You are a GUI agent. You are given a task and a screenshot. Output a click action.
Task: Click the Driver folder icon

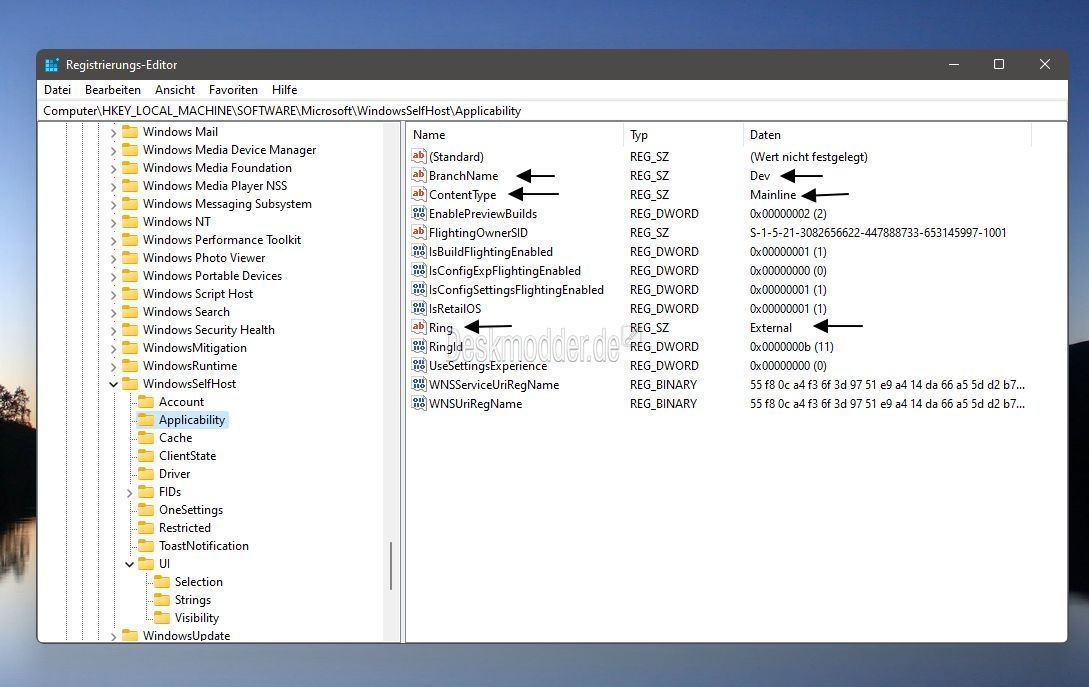click(146, 474)
